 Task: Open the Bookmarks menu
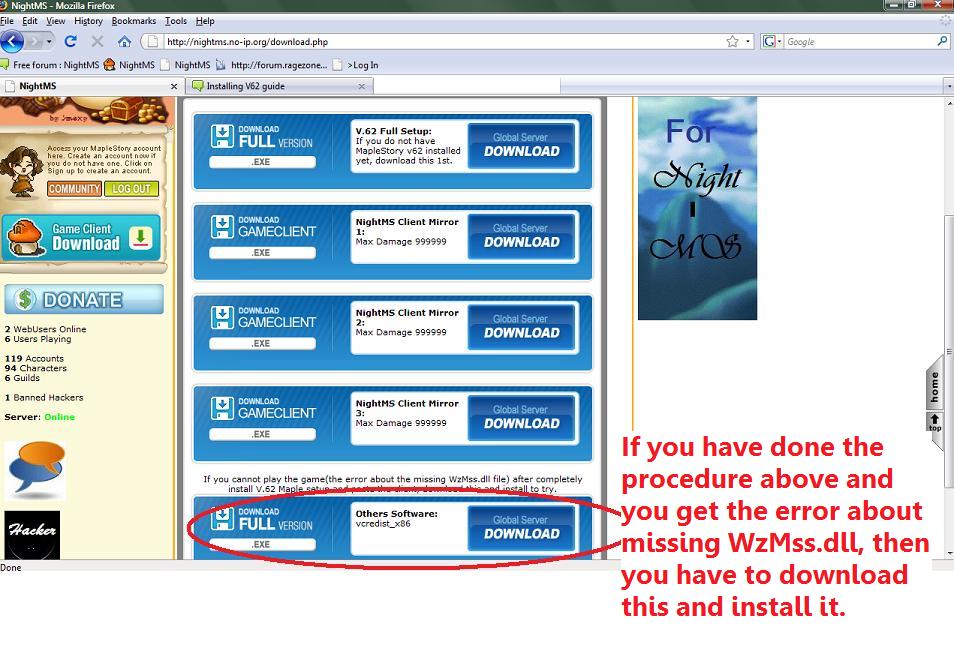[x=134, y=21]
